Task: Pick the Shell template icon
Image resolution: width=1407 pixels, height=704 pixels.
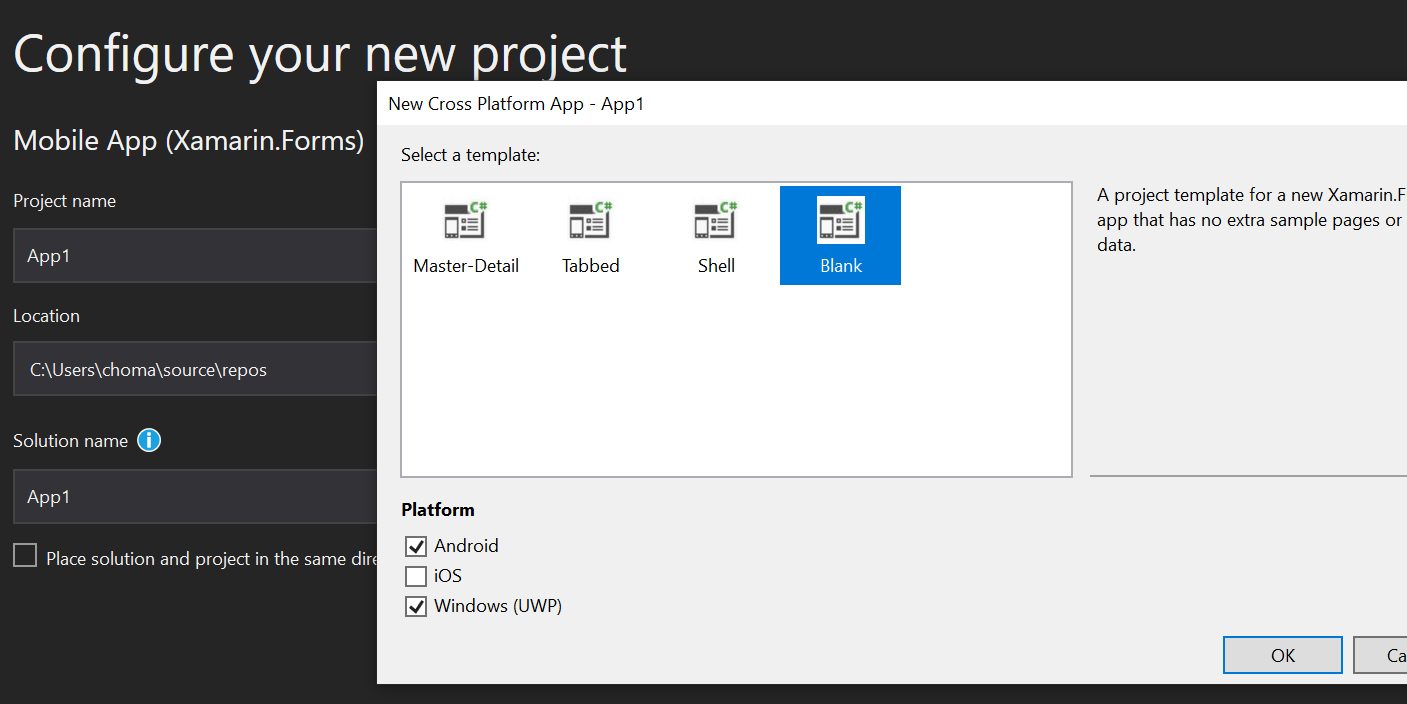Action: click(716, 220)
